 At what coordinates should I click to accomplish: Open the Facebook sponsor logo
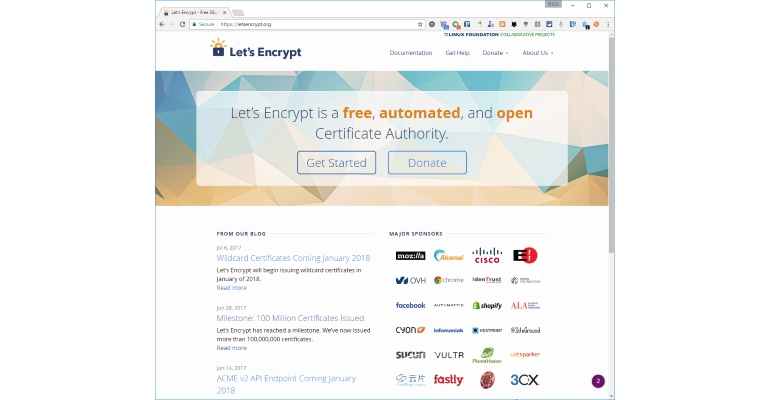pyautogui.click(x=411, y=305)
